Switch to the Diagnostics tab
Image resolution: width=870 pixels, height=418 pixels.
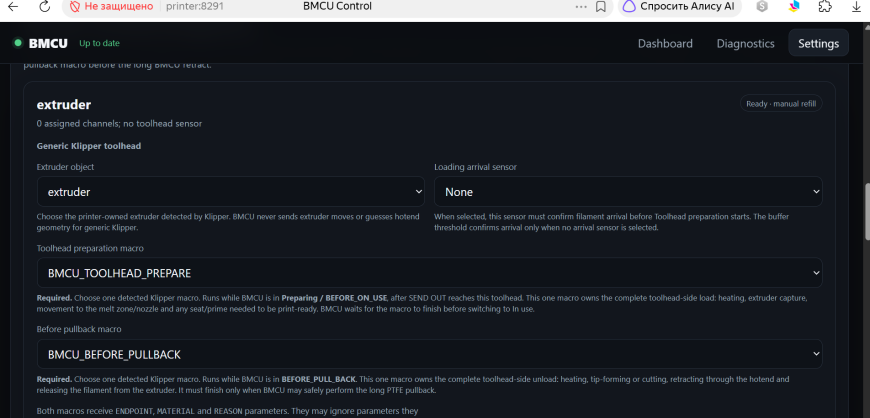[x=745, y=43]
